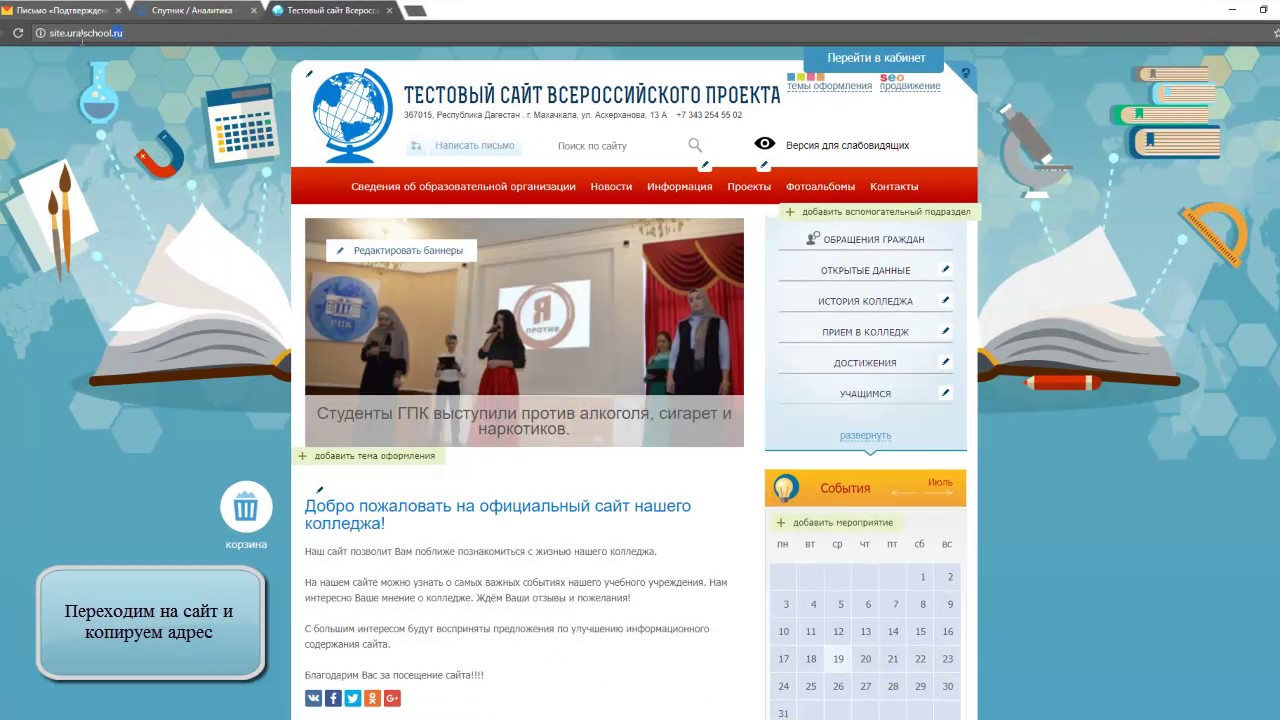Click the sitemap icon beside Написать письмо
The height and width of the screenshot is (720, 1280).
click(x=416, y=146)
